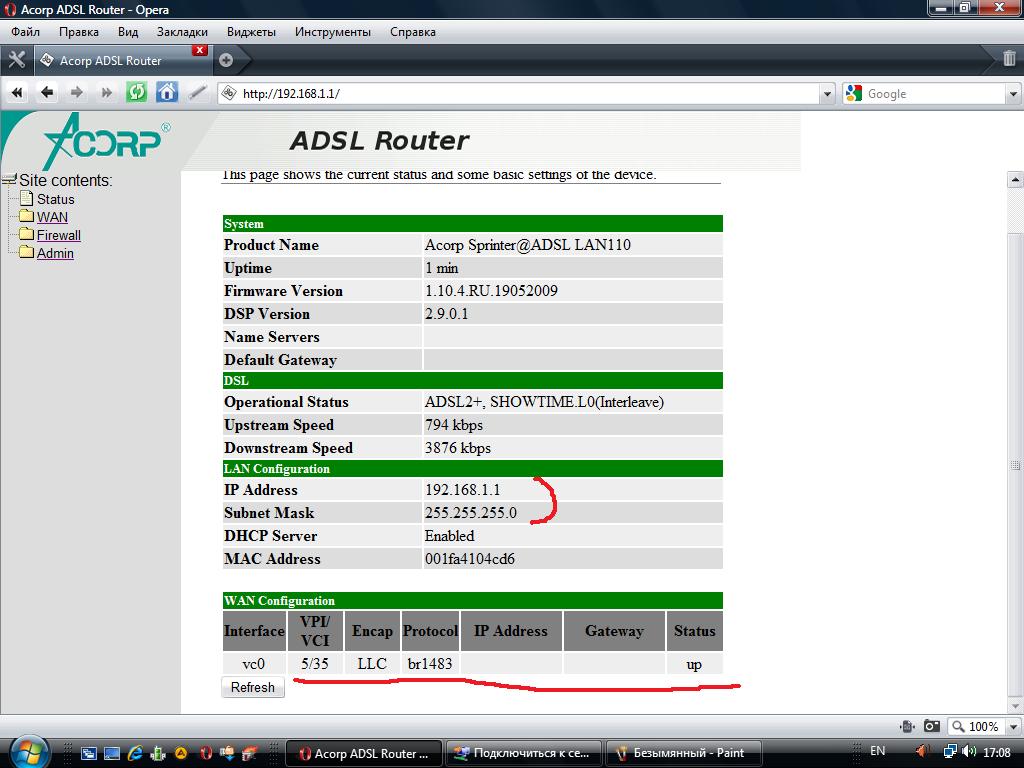The width and height of the screenshot is (1024, 768).
Task: Click the Rewind navigation button
Action: (x=17, y=93)
